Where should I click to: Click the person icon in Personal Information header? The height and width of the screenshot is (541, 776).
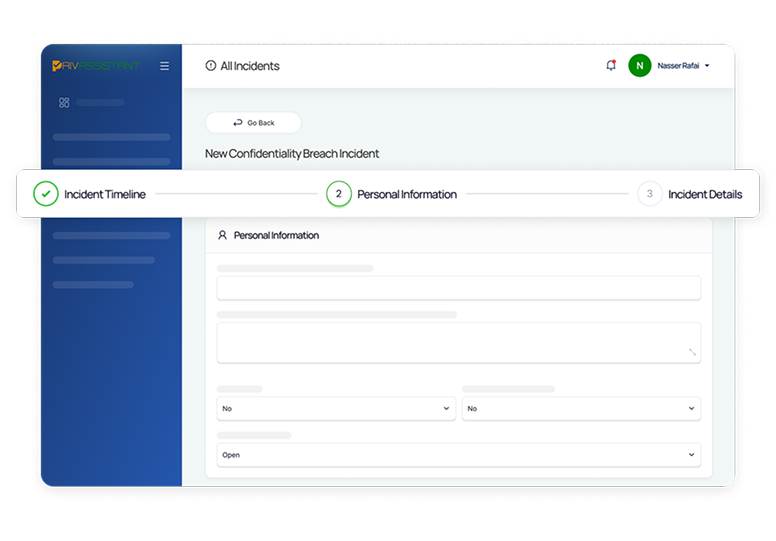222,236
